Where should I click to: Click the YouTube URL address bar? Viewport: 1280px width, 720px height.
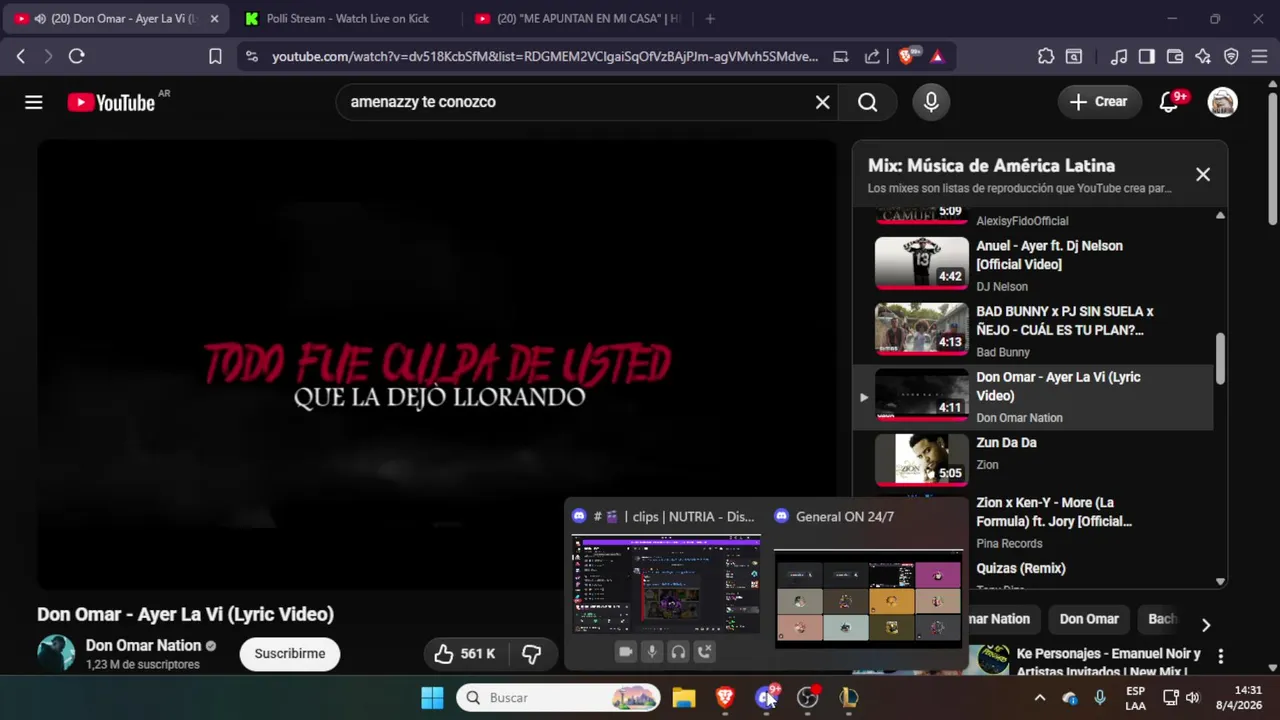545,57
